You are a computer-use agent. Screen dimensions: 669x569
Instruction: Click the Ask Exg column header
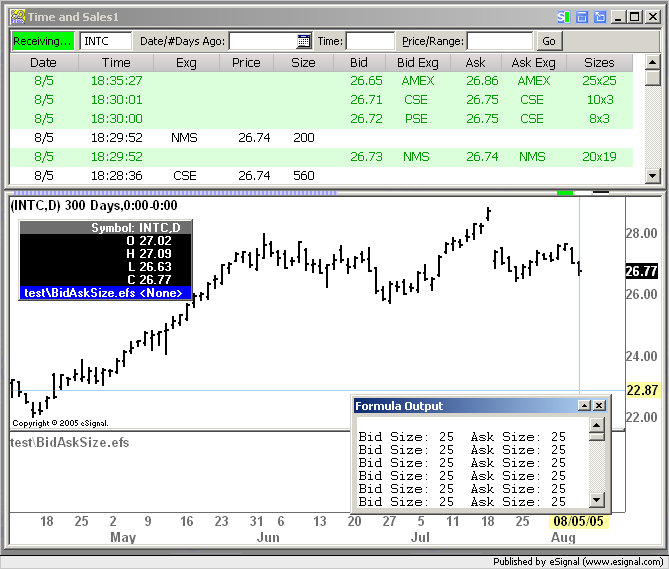coord(533,63)
